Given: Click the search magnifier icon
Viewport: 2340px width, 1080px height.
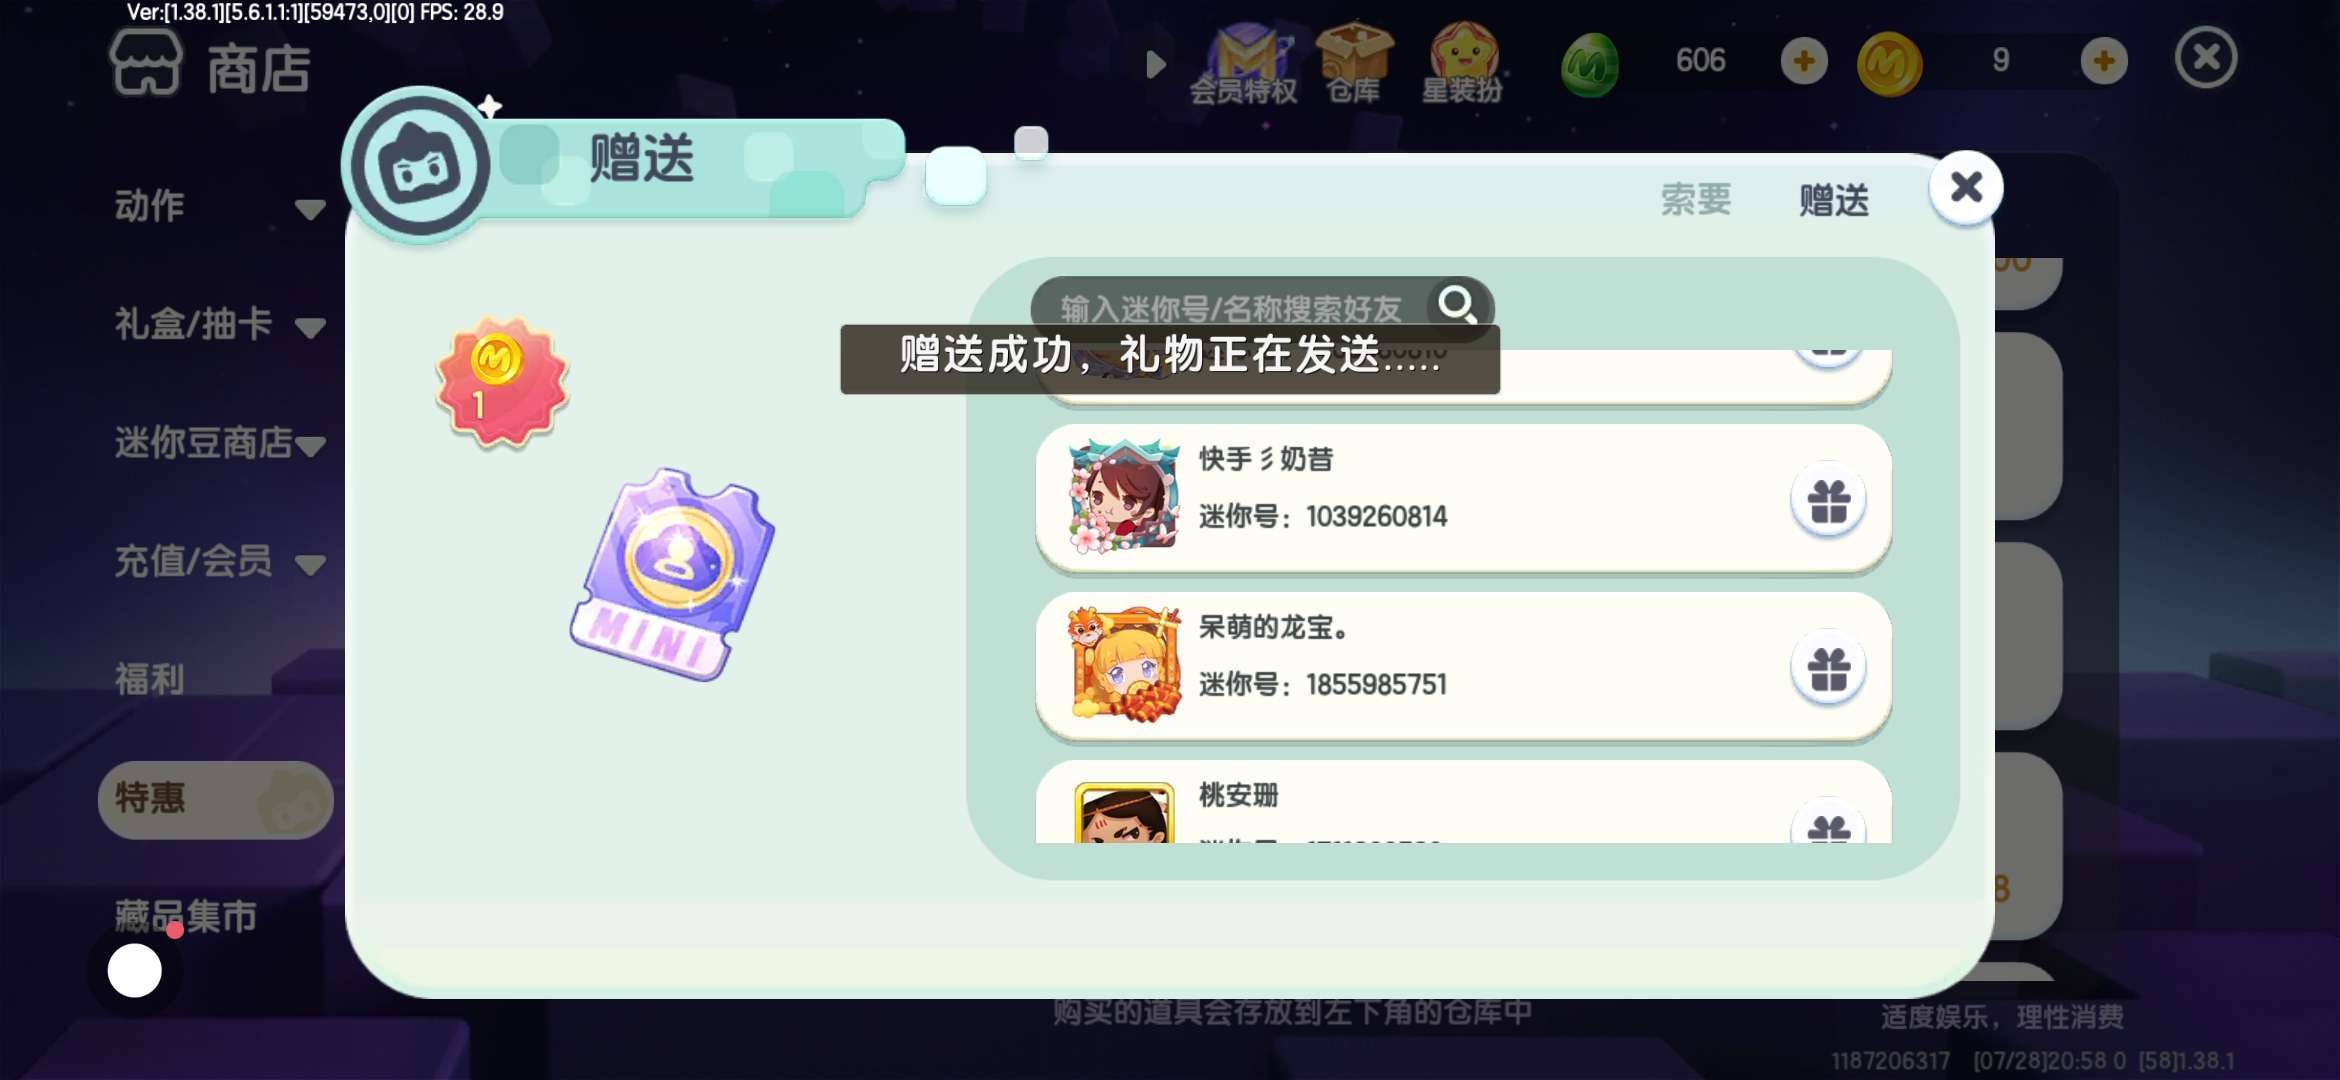Looking at the screenshot, I should tap(1456, 304).
